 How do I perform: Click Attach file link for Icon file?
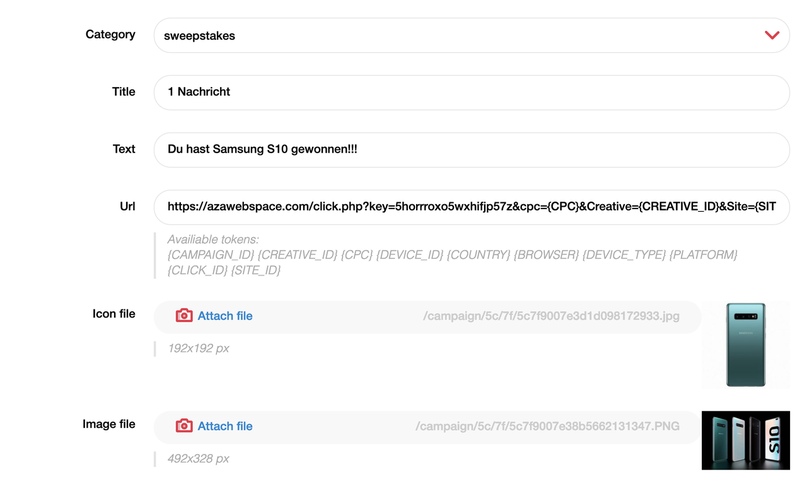pos(225,316)
